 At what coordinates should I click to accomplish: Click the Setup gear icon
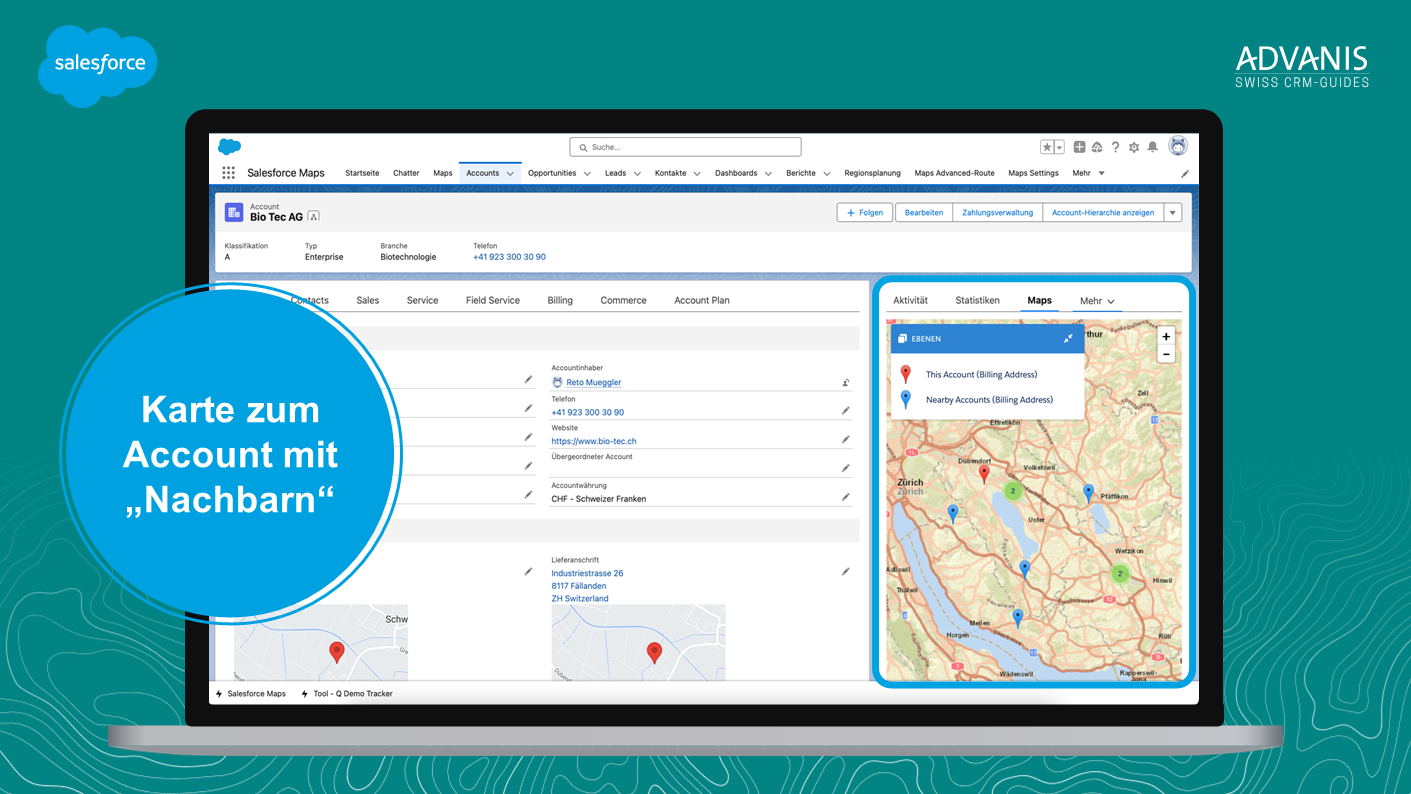(1134, 147)
